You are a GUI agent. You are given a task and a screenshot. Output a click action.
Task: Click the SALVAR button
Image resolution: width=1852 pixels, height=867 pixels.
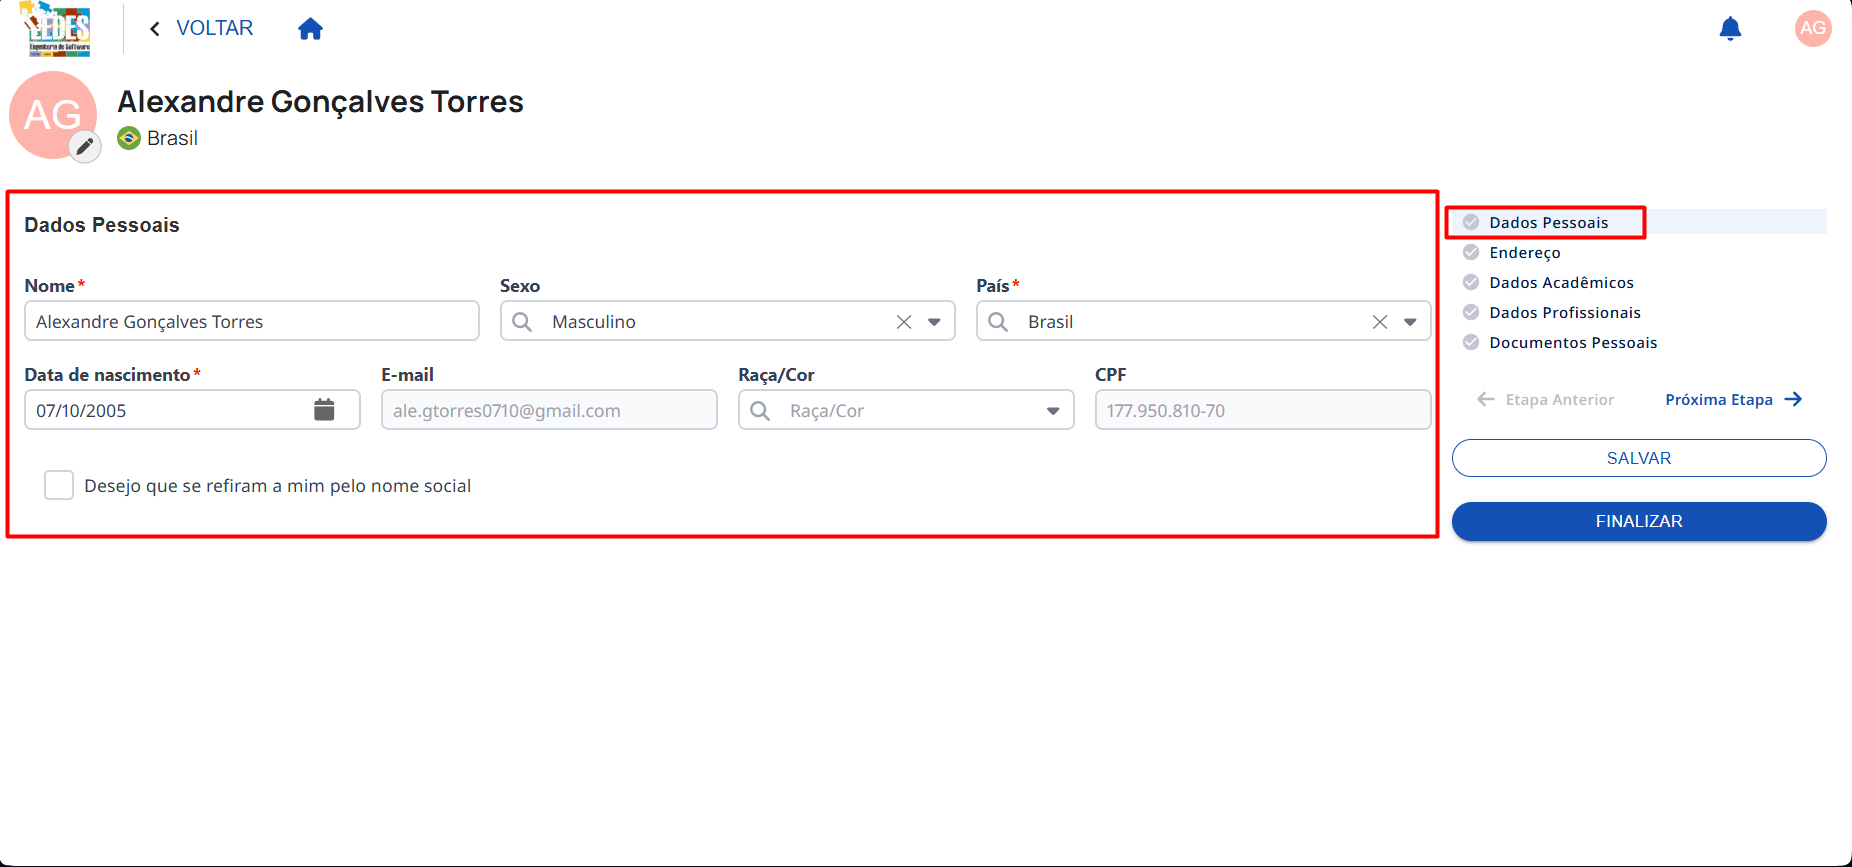tap(1639, 458)
